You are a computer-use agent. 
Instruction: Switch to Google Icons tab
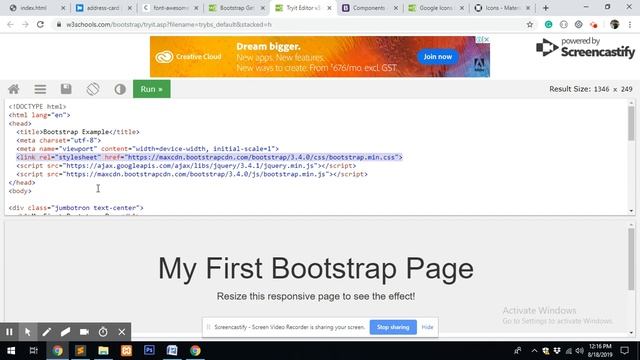pos(435,8)
